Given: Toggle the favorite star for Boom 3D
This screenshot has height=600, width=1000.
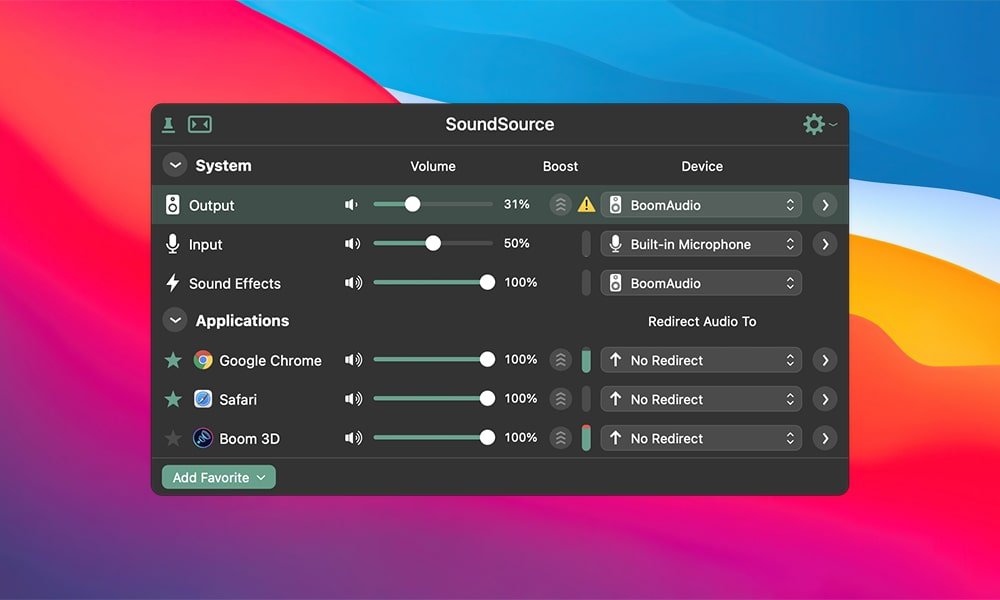Looking at the screenshot, I should point(175,438).
